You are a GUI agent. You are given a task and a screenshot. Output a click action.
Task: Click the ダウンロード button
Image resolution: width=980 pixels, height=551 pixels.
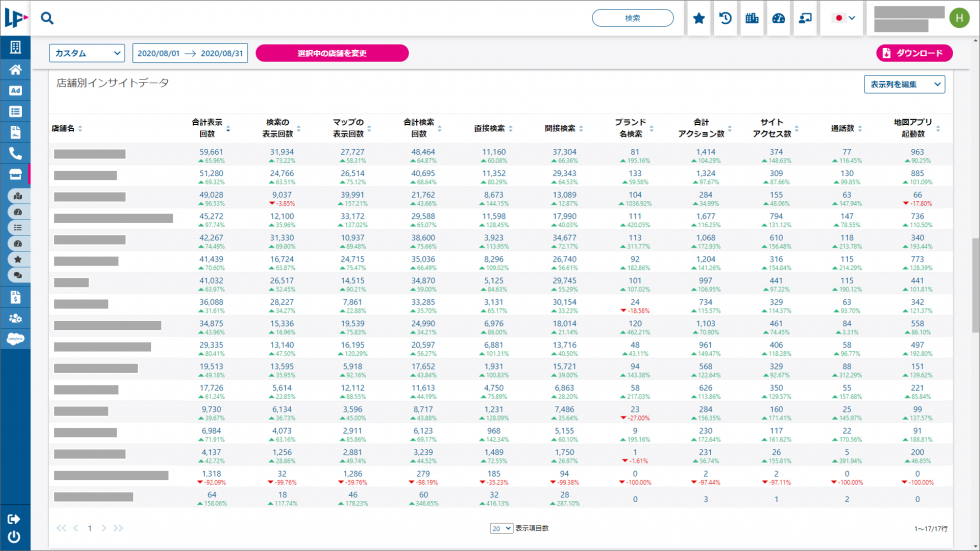[914, 53]
